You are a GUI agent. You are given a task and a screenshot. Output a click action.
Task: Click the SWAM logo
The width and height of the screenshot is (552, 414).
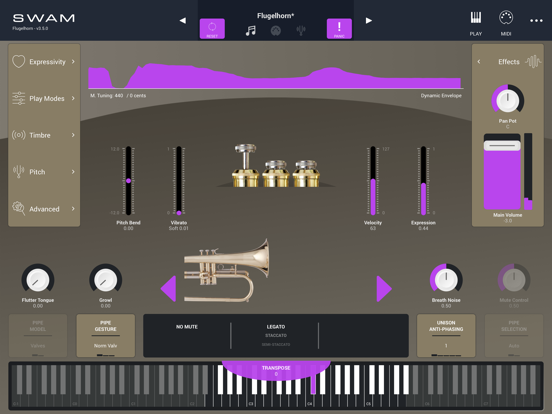tap(44, 18)
